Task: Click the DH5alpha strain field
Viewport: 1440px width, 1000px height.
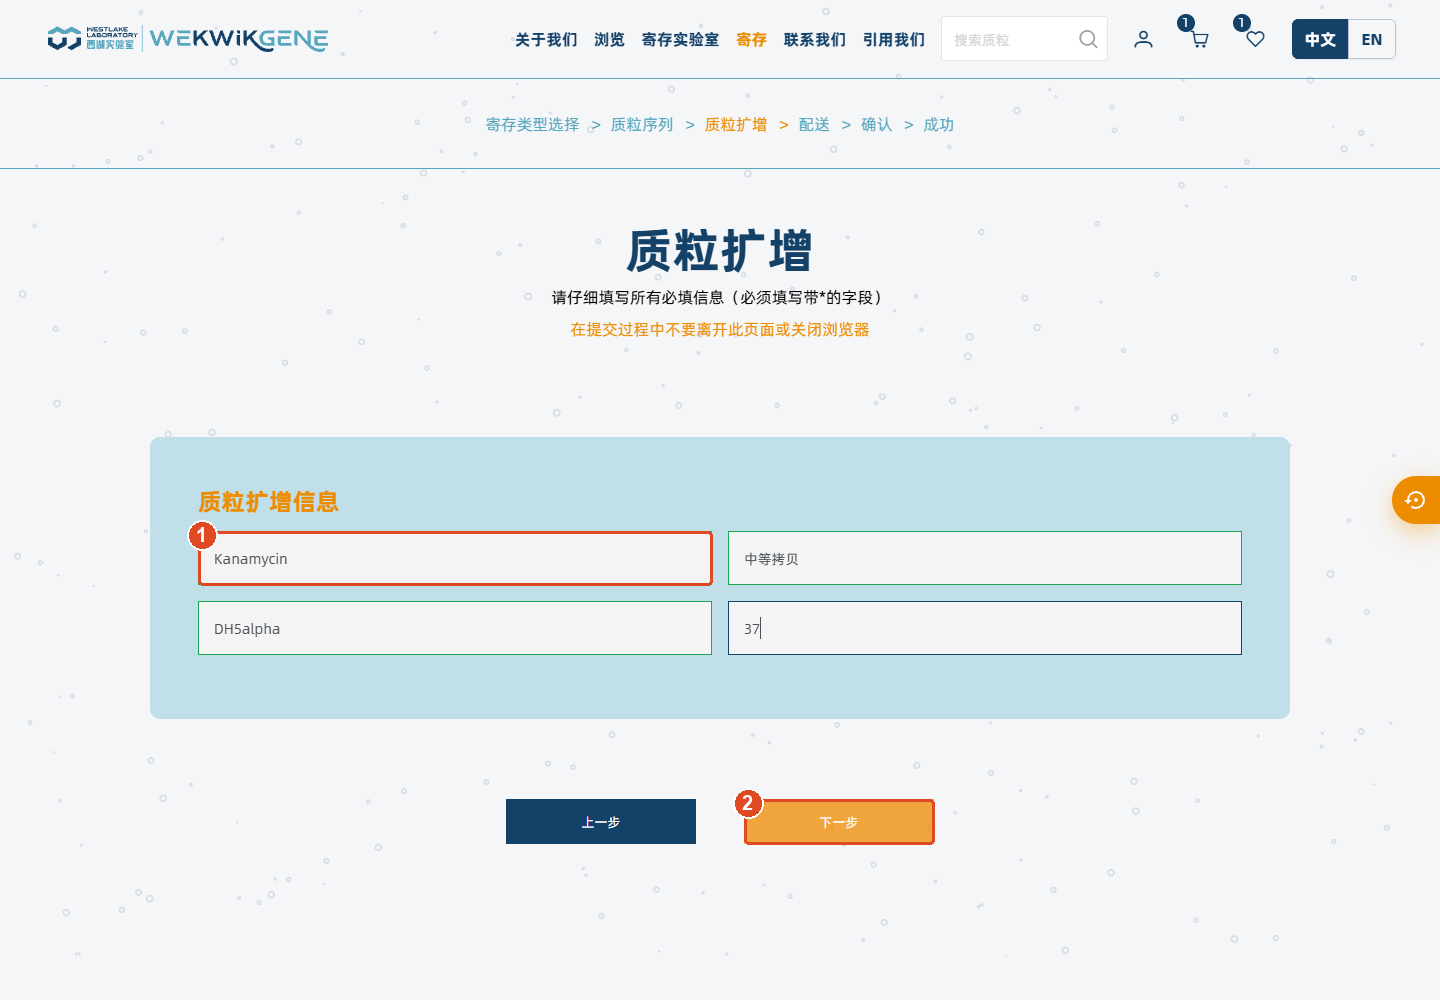Action: [455, 628]
